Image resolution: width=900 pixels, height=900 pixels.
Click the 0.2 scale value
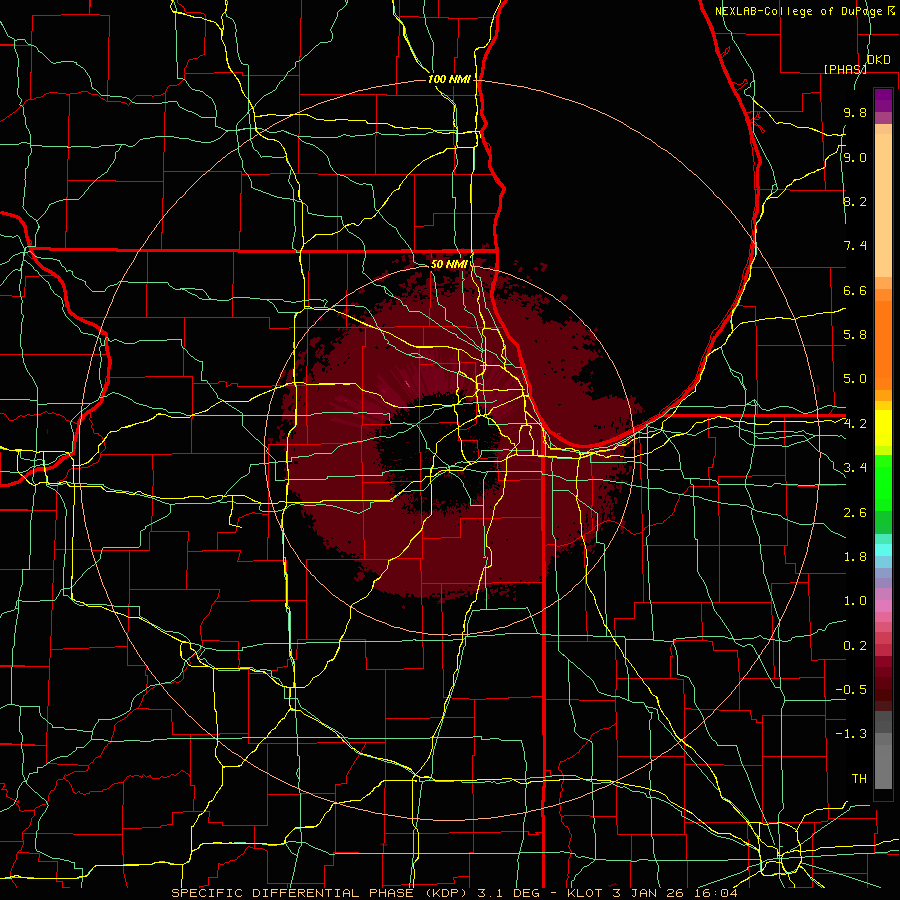(x=855, y=646)
